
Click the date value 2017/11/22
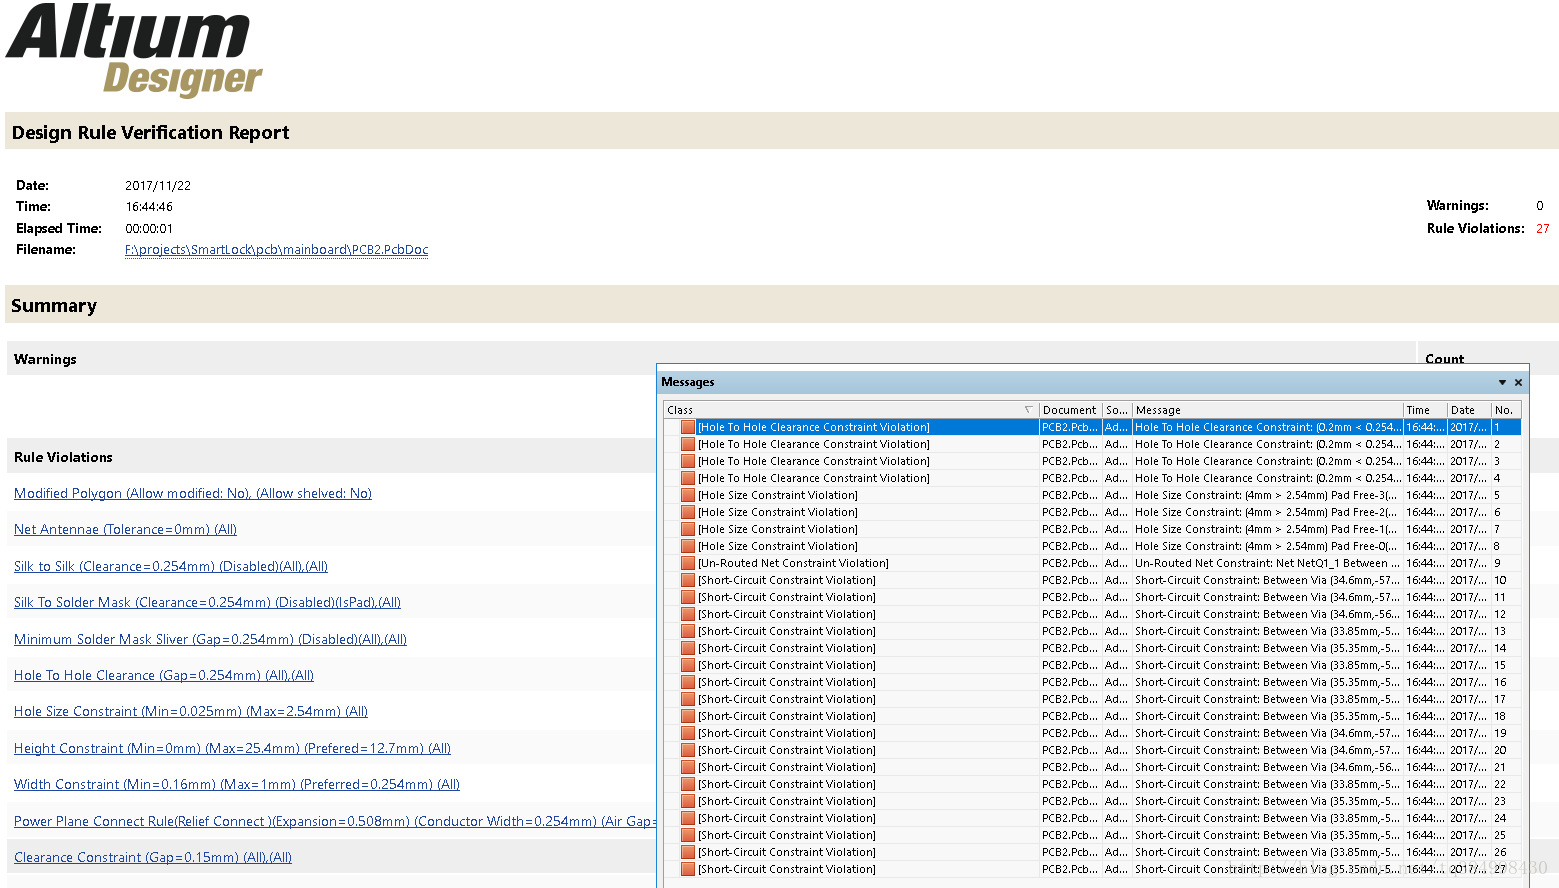coord(158,186)
